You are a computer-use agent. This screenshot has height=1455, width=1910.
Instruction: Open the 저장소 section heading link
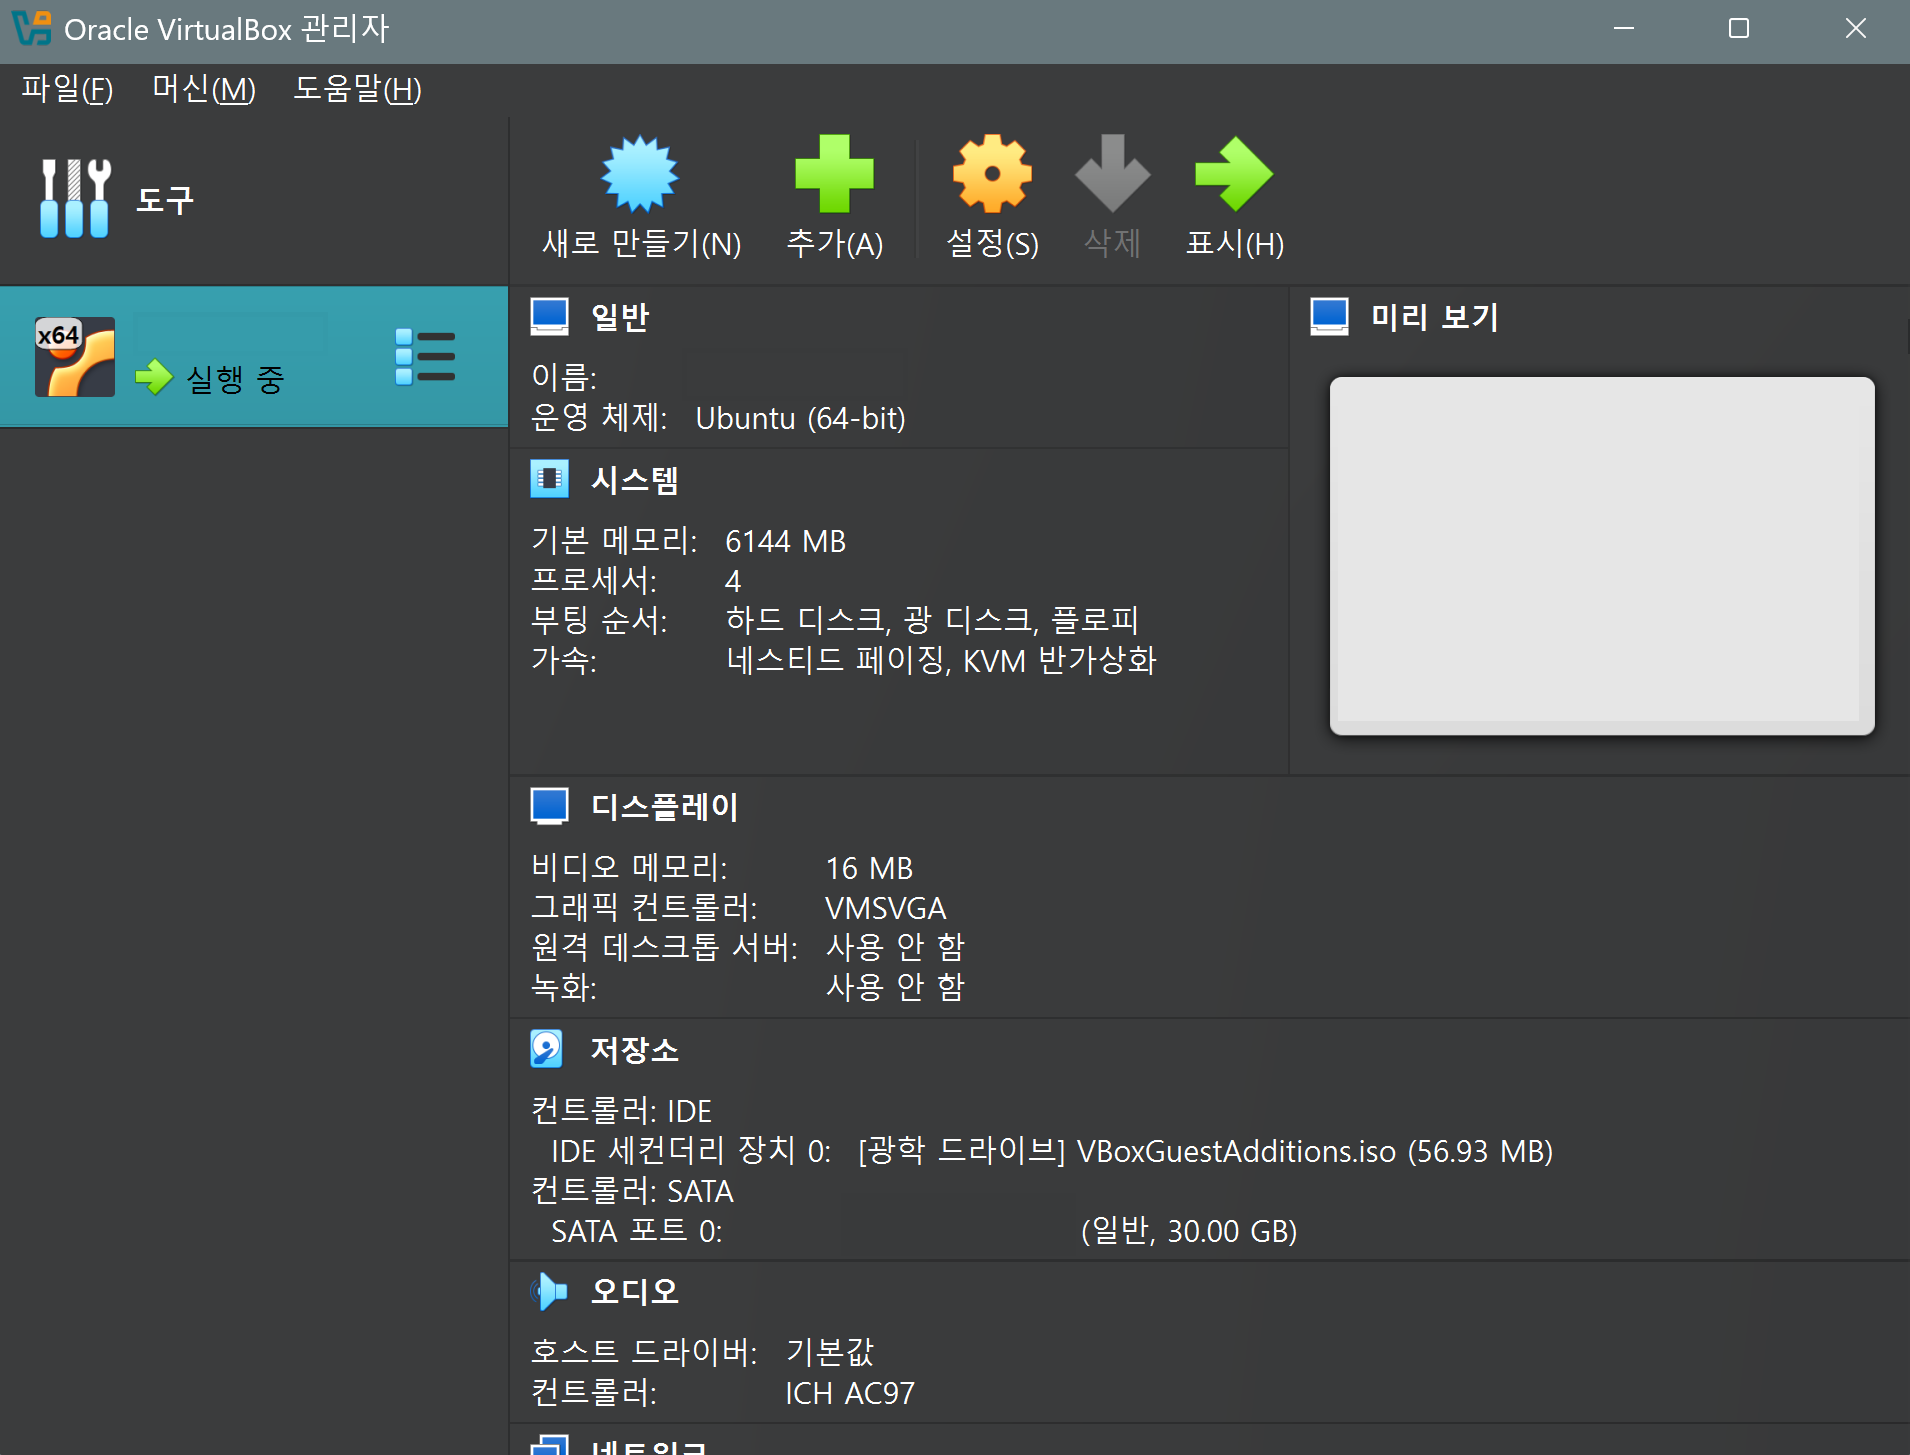pyautogui.click(x=635, y=1049)
